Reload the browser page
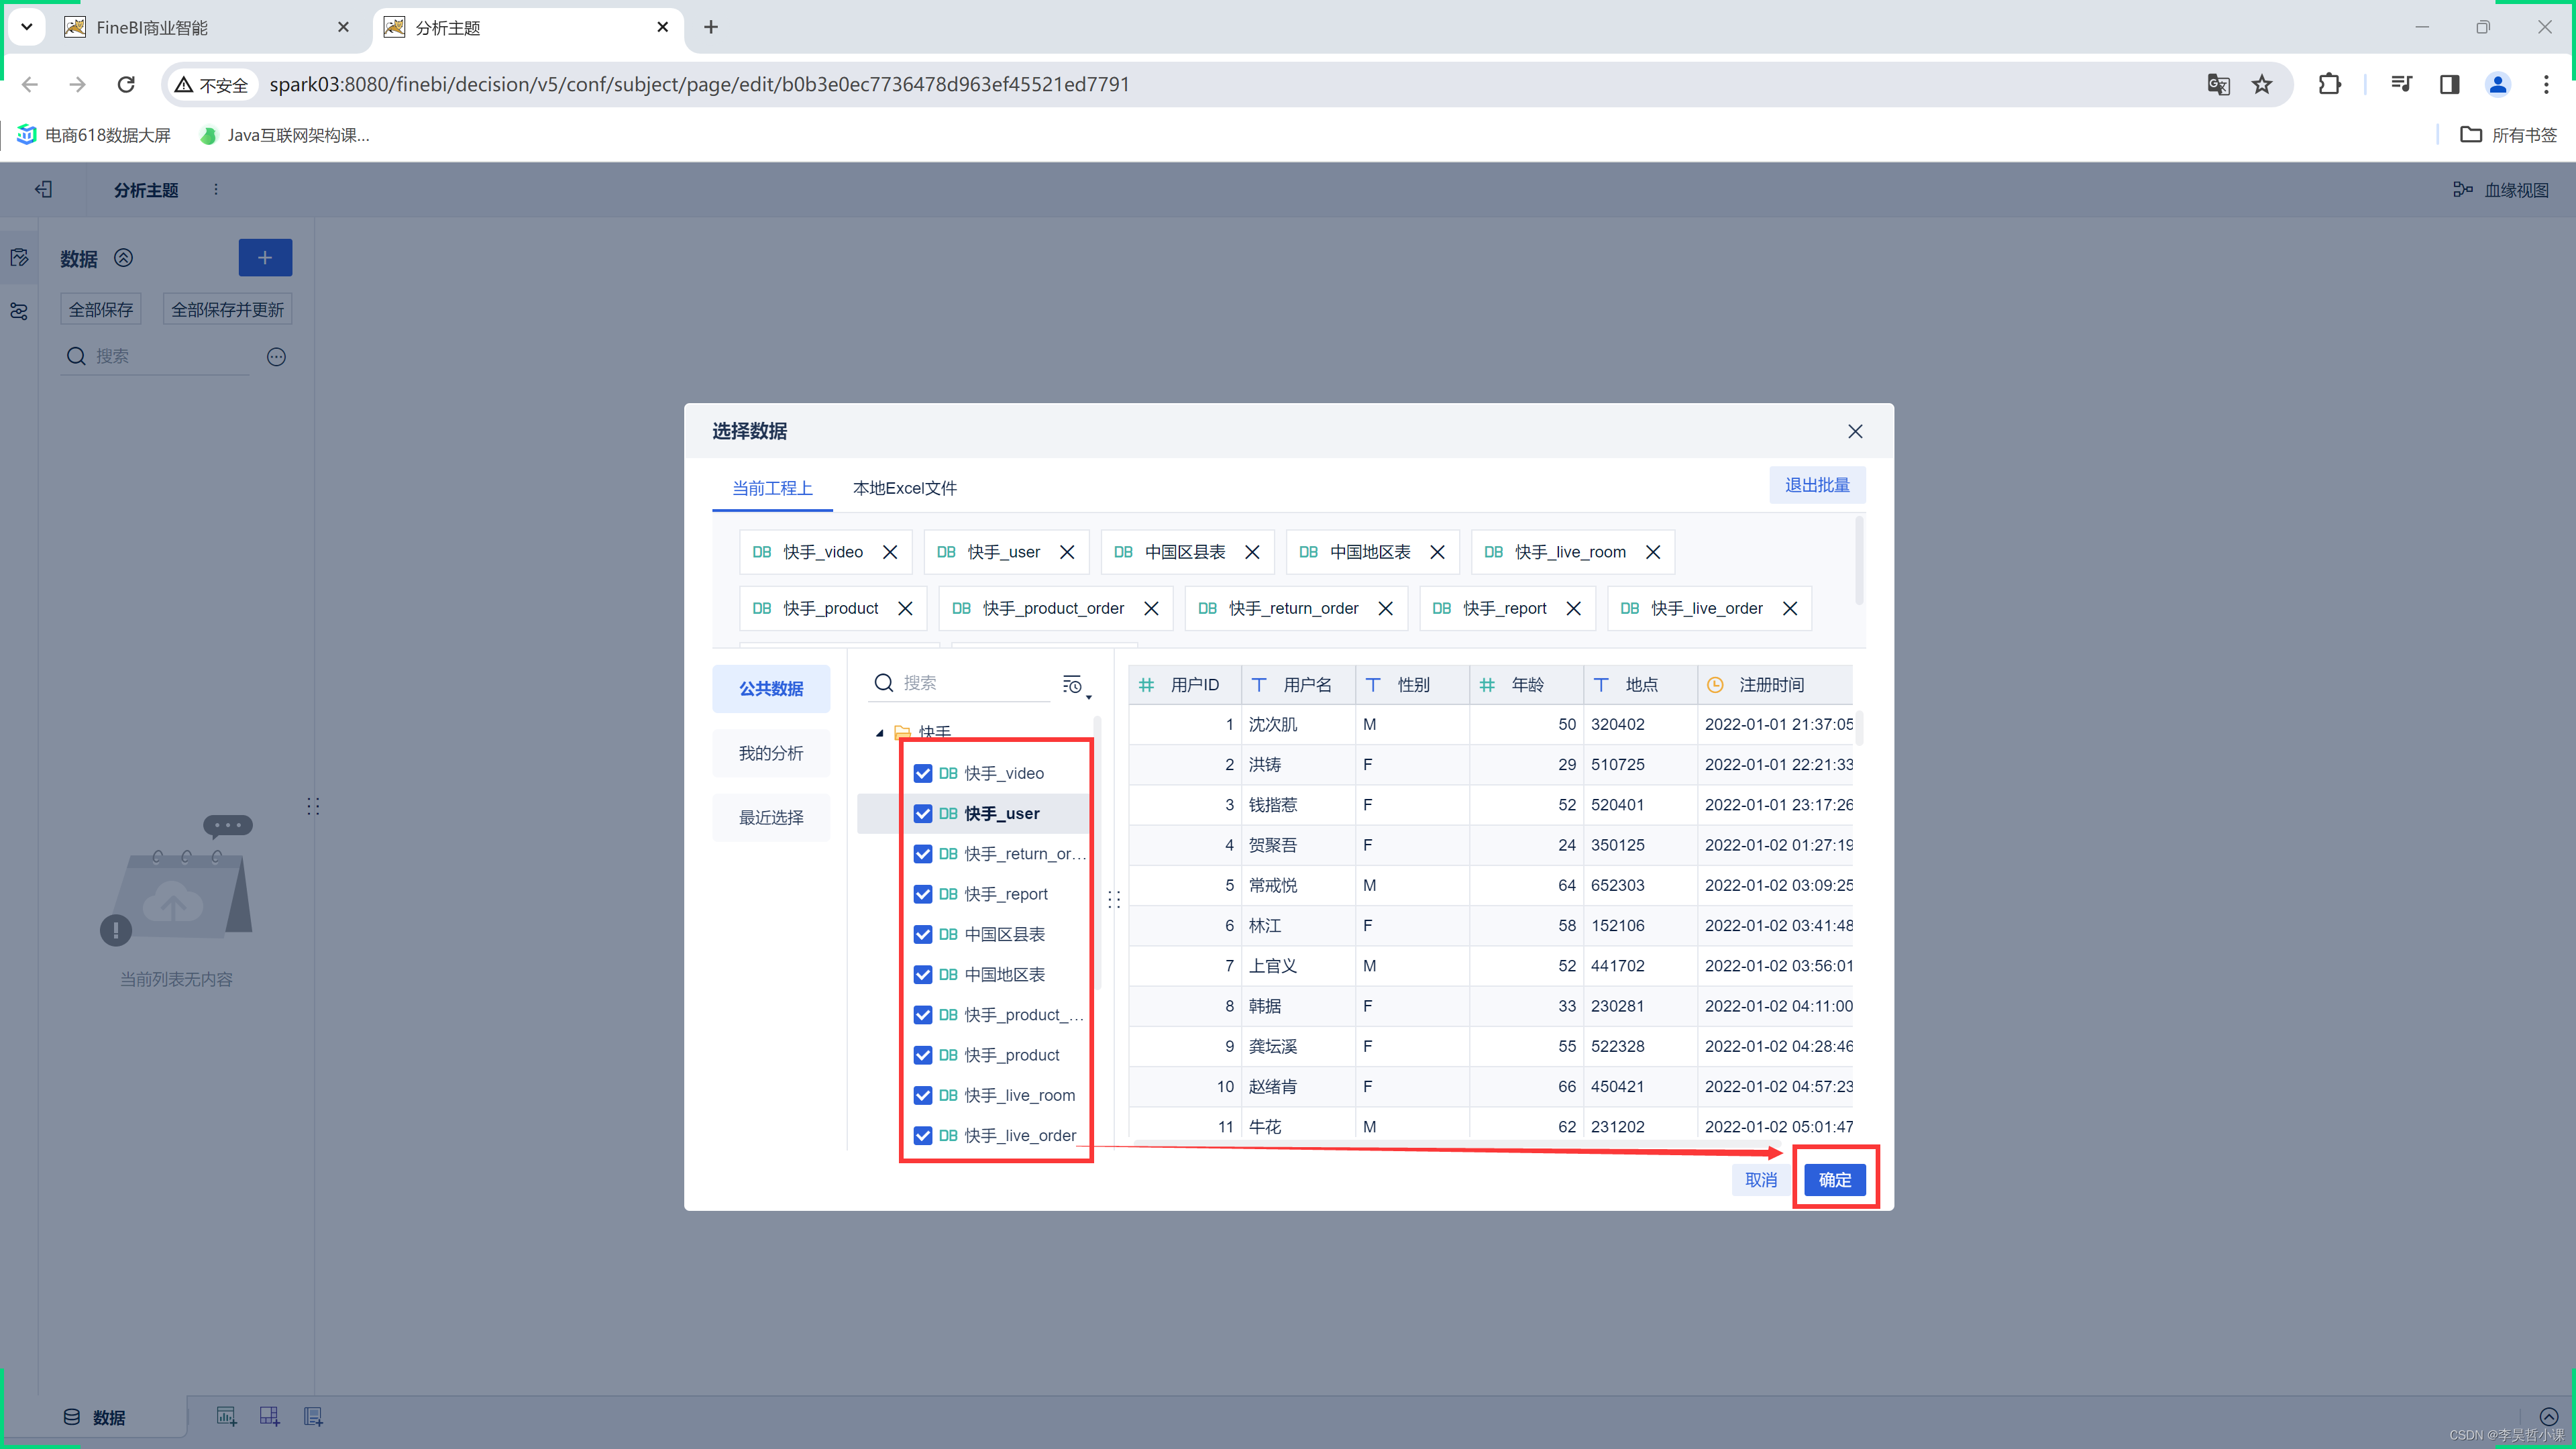Viewport: 2576px width, 1449px height. coord(126,84)
